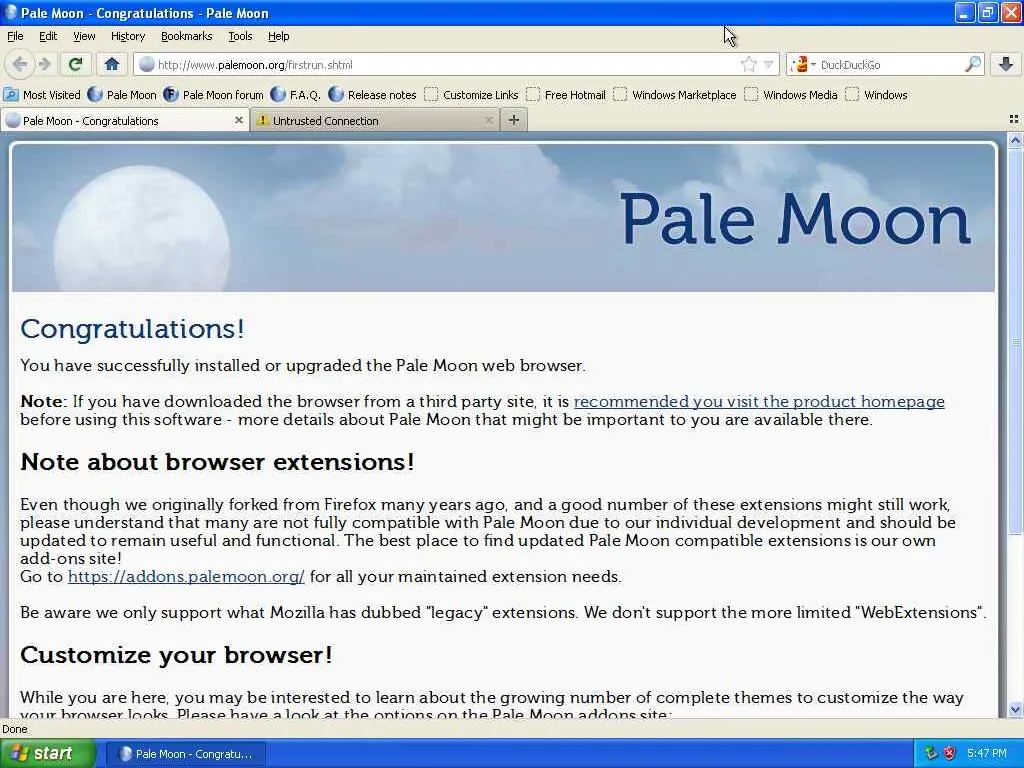Screen dimensions: 1024x768
Task: Open the Release notes bookmark
Action: (372, 95)
